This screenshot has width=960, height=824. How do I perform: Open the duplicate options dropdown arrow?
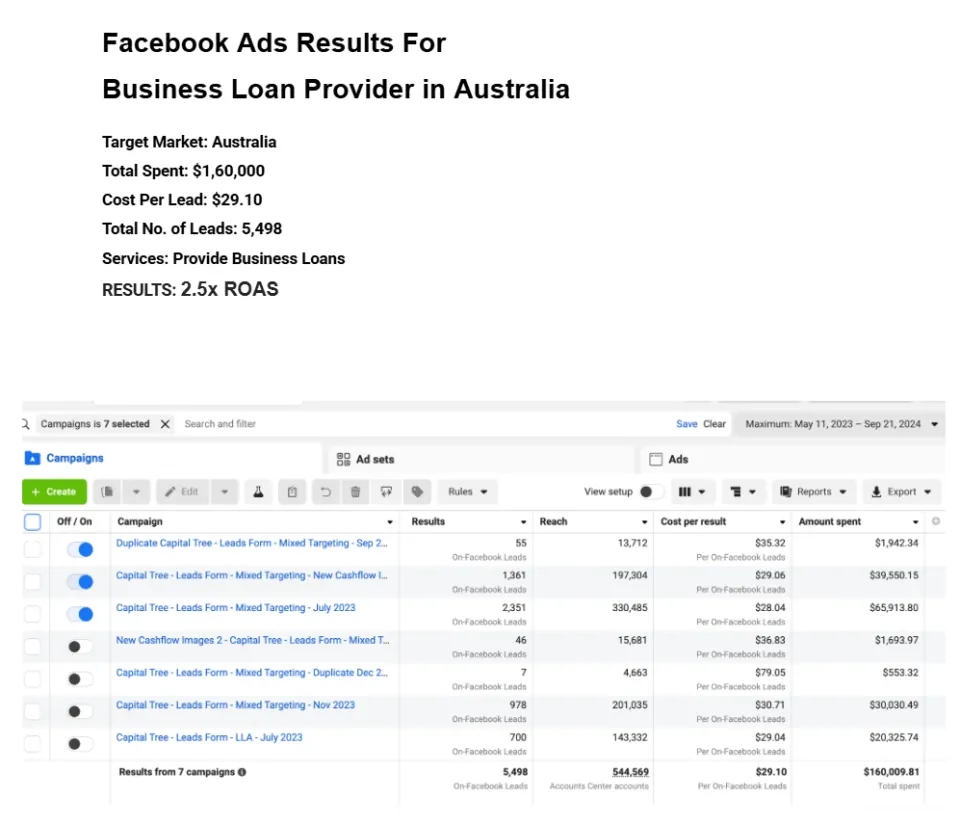pos(136,492)
